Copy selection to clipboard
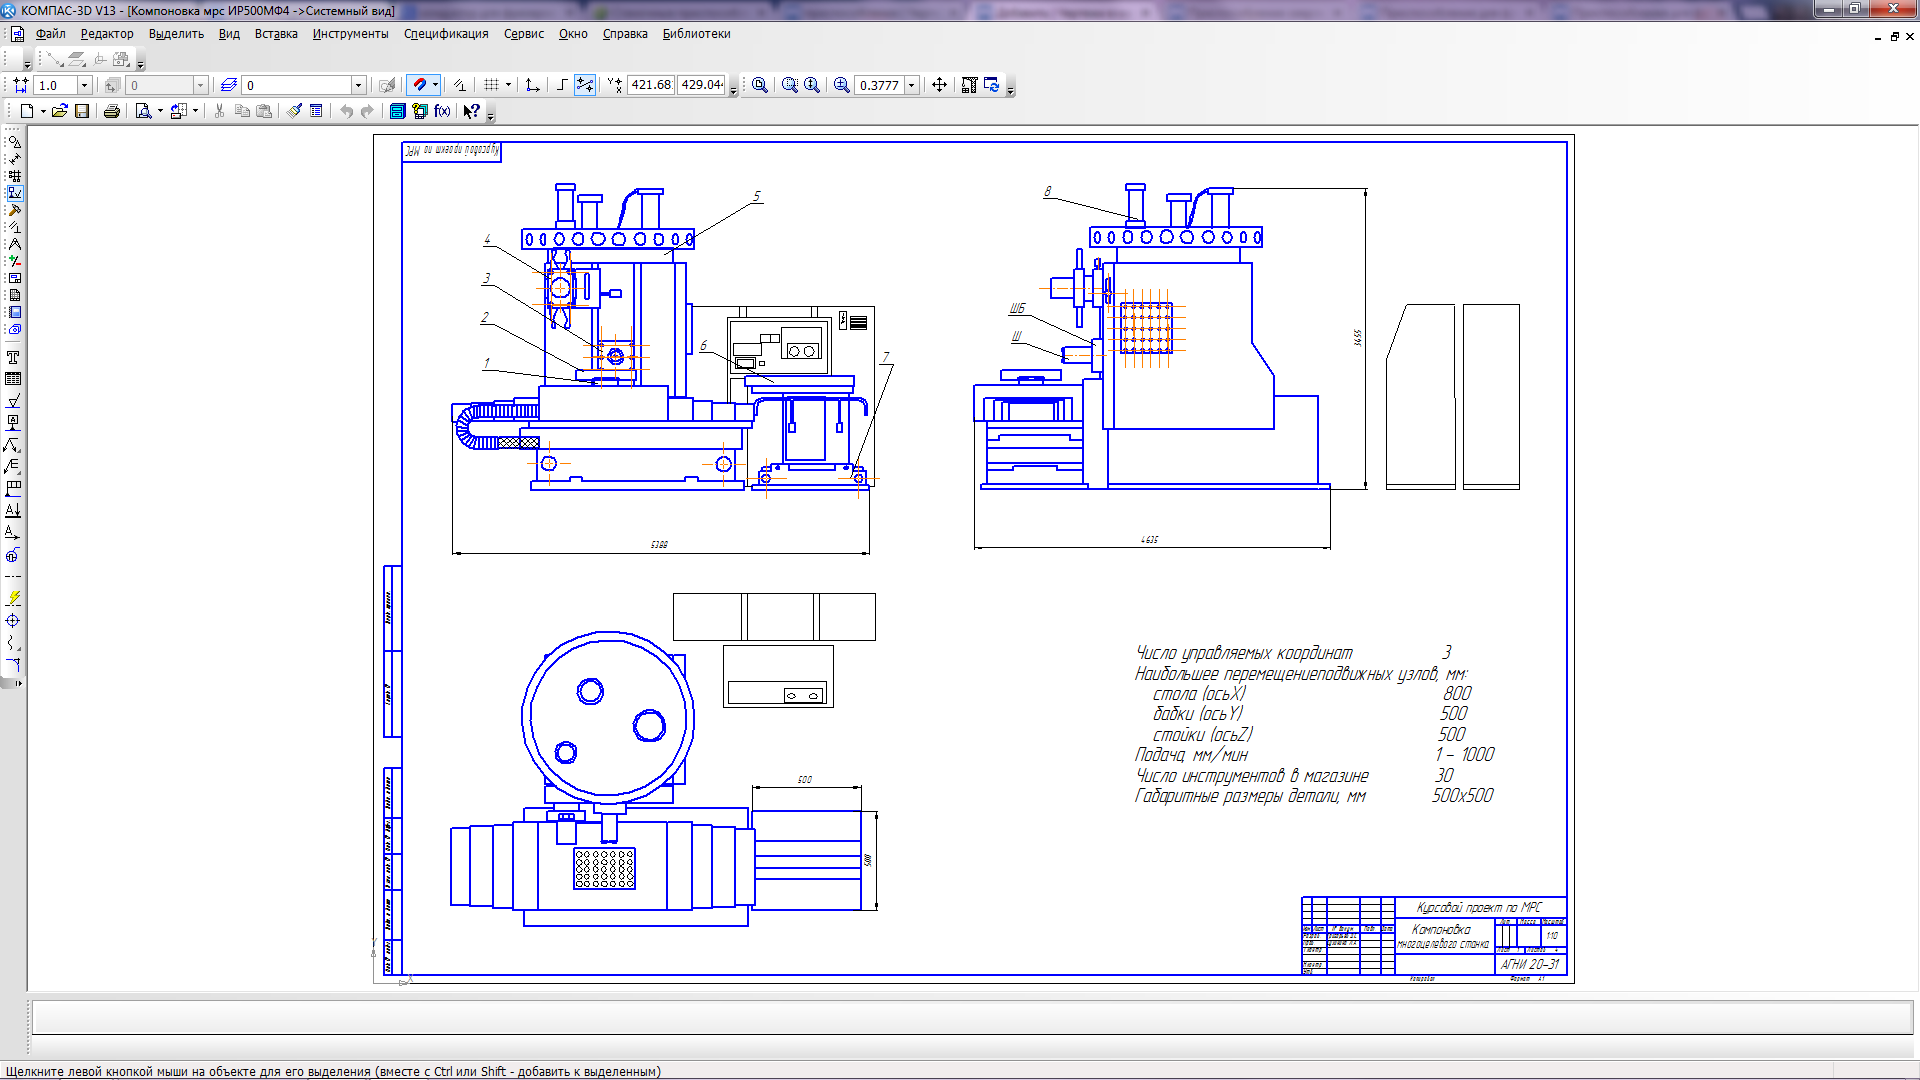Viewport: 1920px width, 1080px height. [x=242, y=111]
